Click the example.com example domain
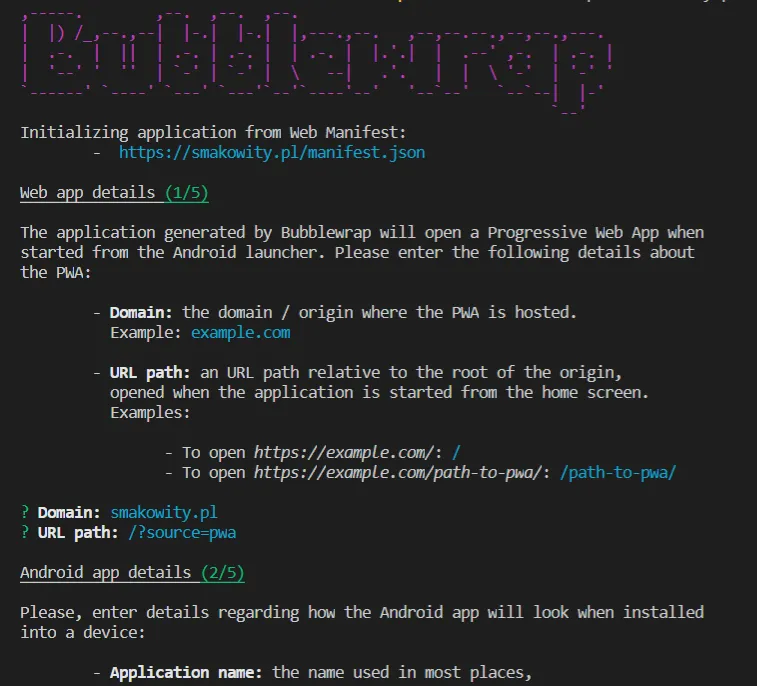Viewport: 757px width, 686px height. [x=240, y=333]
